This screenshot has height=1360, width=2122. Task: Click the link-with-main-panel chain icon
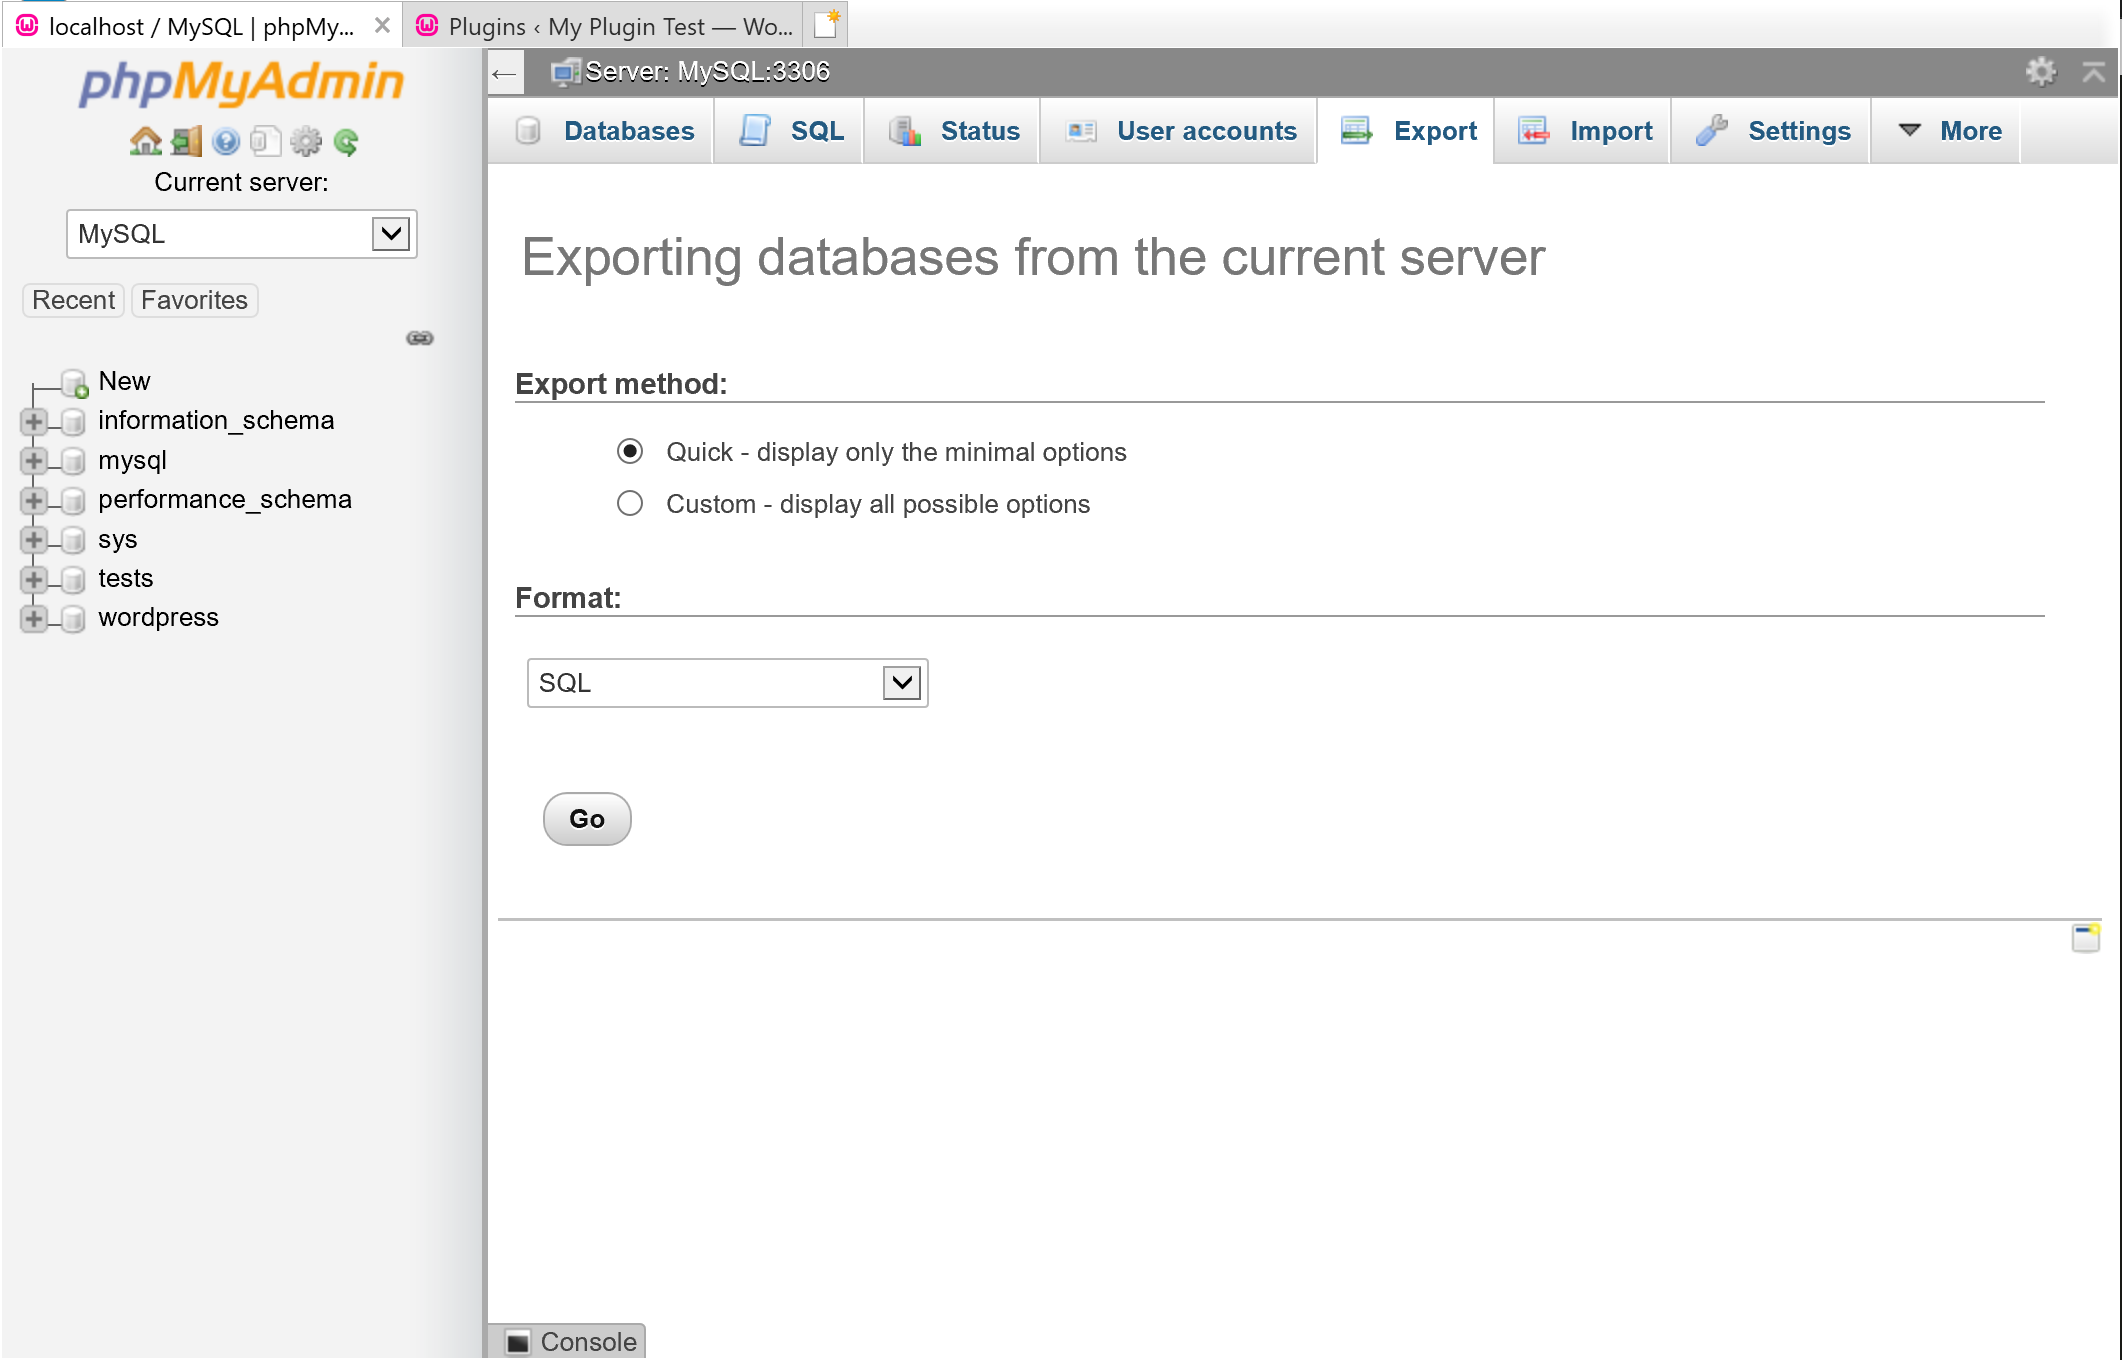(420, 338)
